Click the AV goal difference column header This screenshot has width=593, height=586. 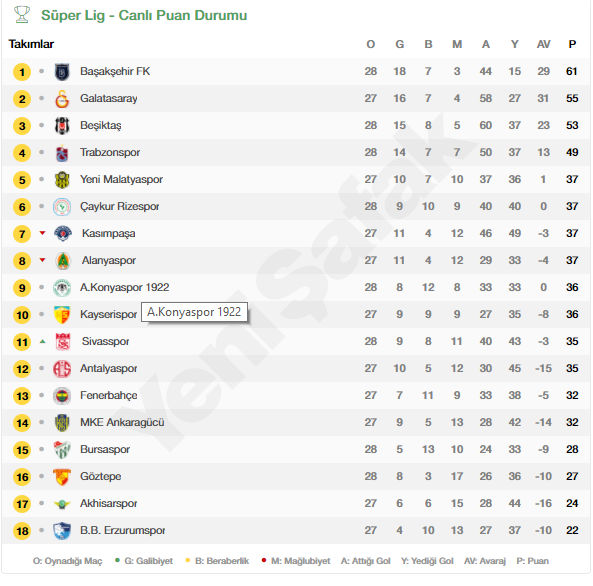[x=543, y=44]
